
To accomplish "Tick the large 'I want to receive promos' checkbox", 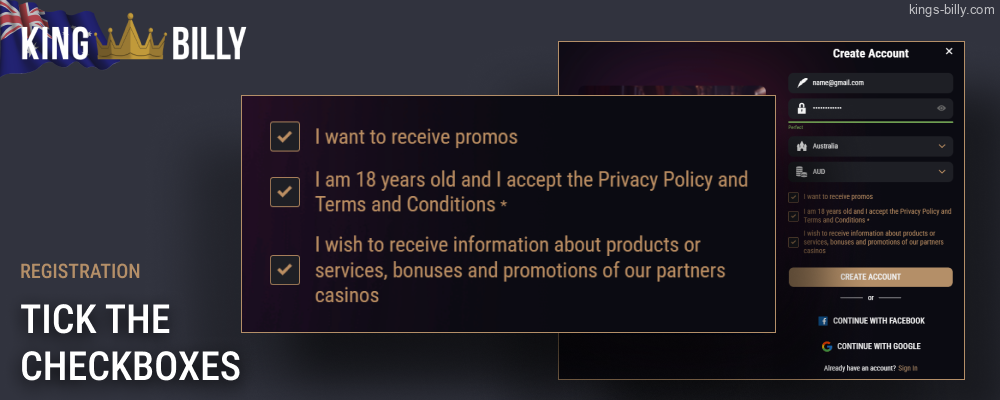I will tap(285, 136).
